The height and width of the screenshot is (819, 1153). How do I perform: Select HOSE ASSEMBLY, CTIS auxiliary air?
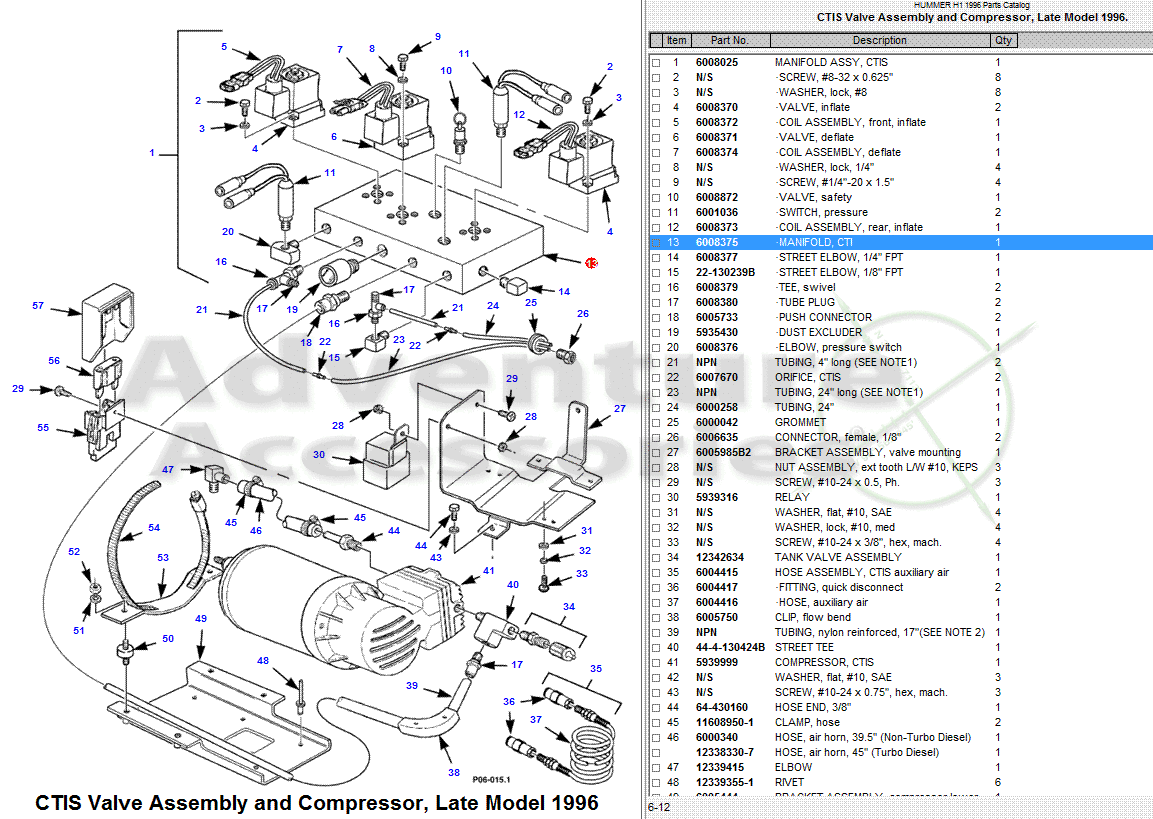[862, 573]
